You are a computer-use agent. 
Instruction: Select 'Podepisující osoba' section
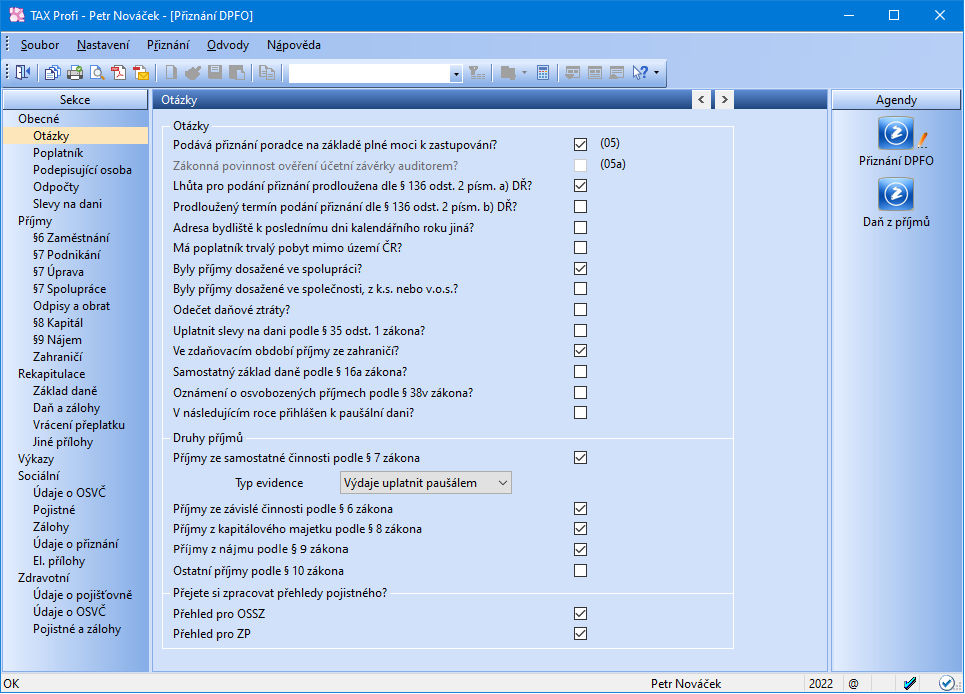82,170
